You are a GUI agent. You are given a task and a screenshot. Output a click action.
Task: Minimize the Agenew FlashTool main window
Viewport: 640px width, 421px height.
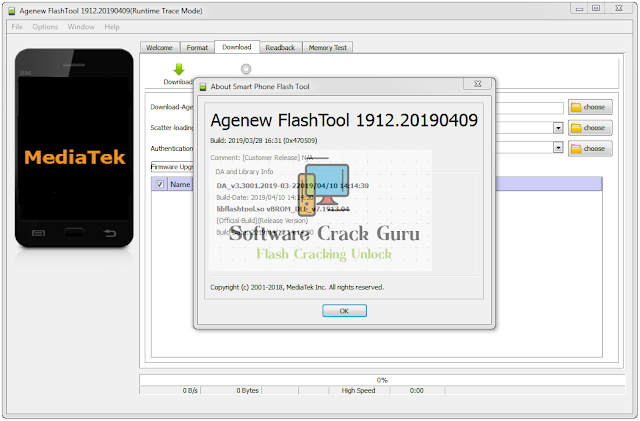pyautogui.click(x=579, y=8)
